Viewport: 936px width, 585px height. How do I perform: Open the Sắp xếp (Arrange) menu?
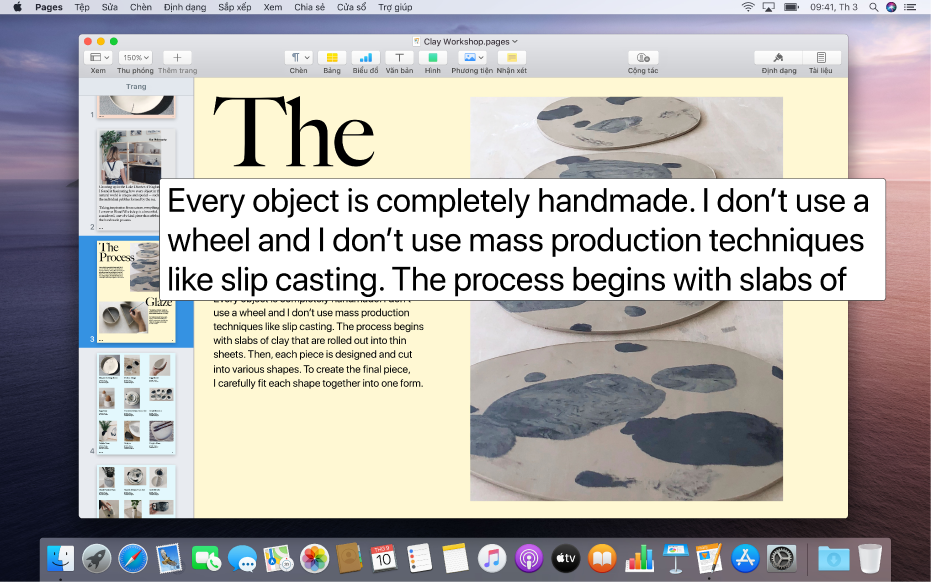click(x=236, y=7)
